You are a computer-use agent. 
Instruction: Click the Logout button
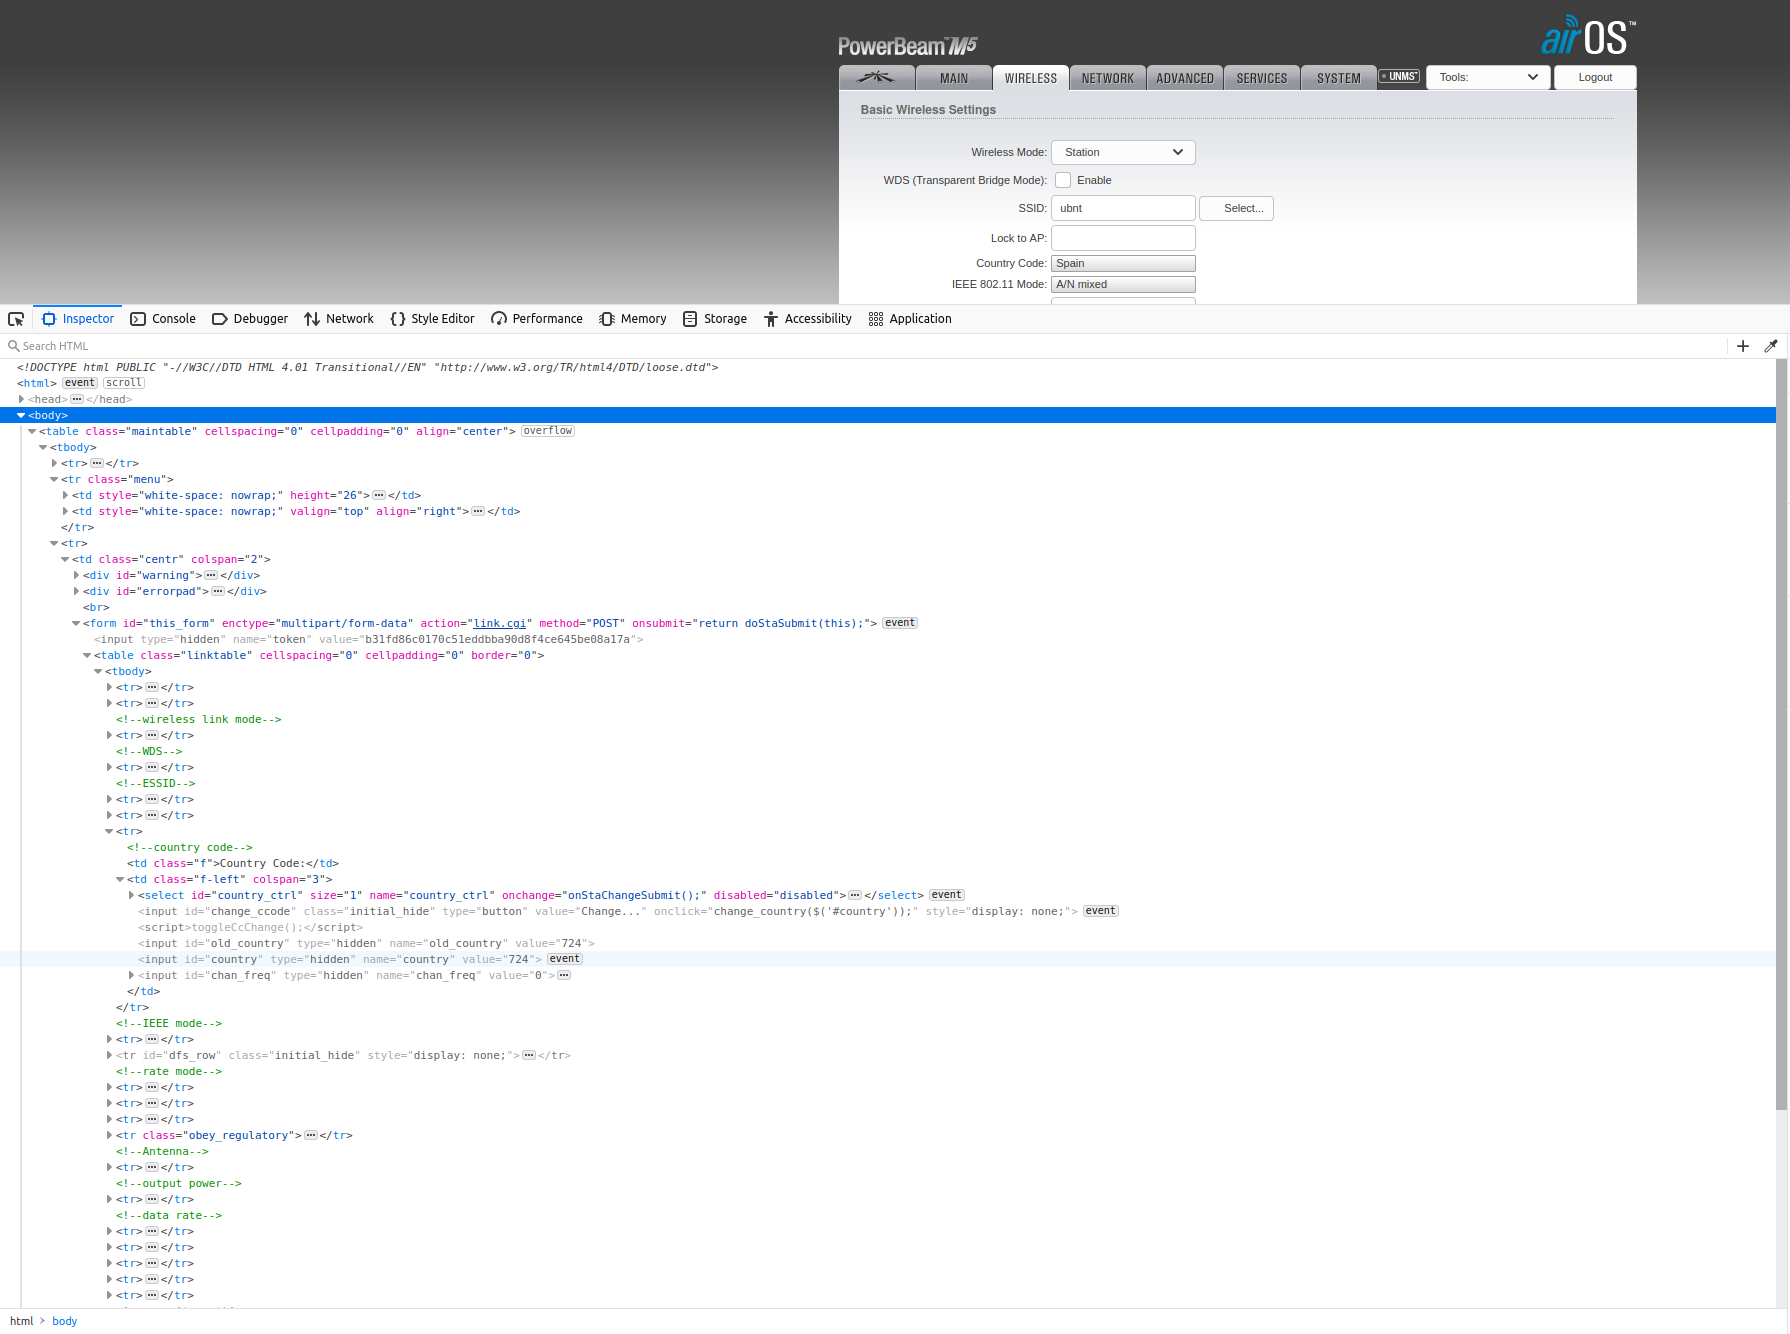1594,77
